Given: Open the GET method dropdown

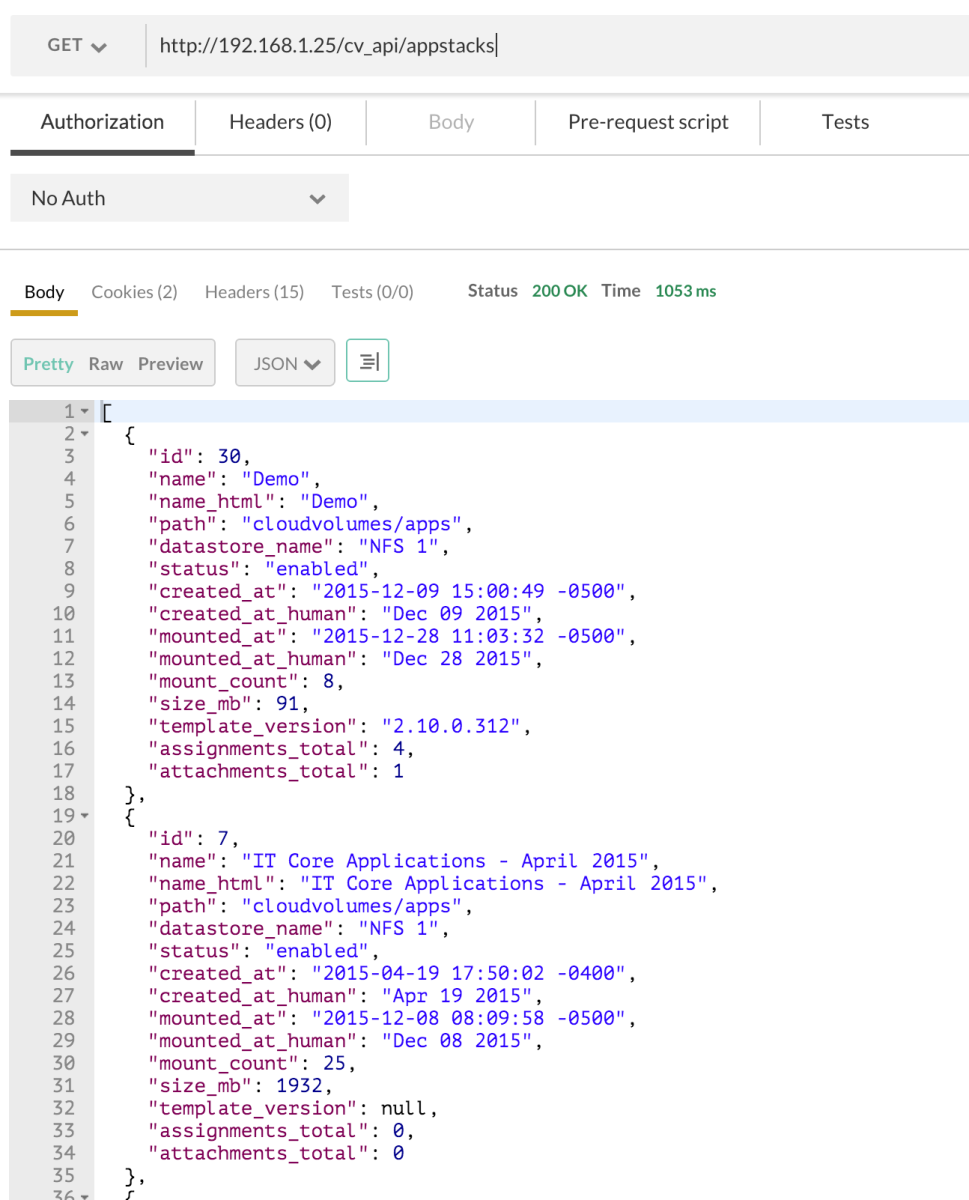Looking at the screenshot, I should point(77,46).
